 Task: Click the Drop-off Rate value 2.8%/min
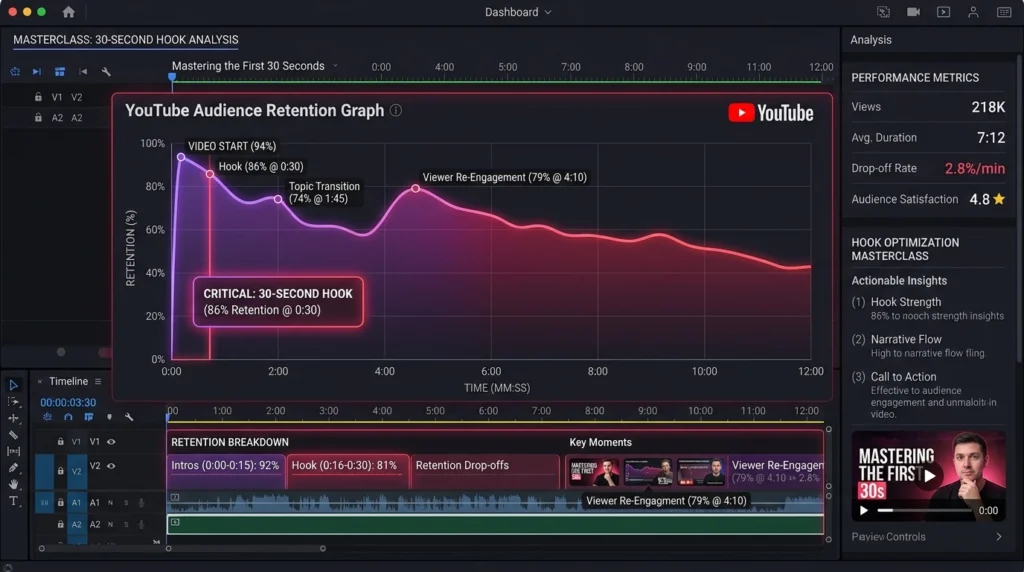pos(974,168)
